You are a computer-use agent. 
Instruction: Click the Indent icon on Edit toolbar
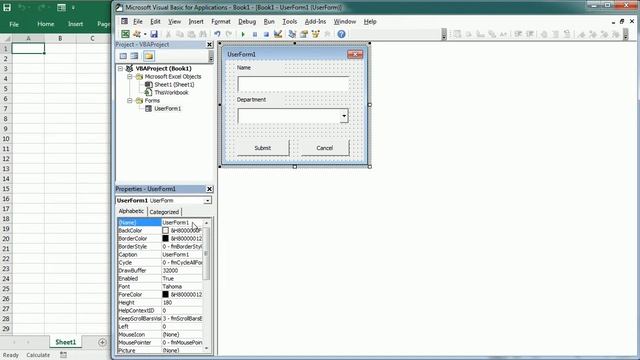click(x=518, y=34)
